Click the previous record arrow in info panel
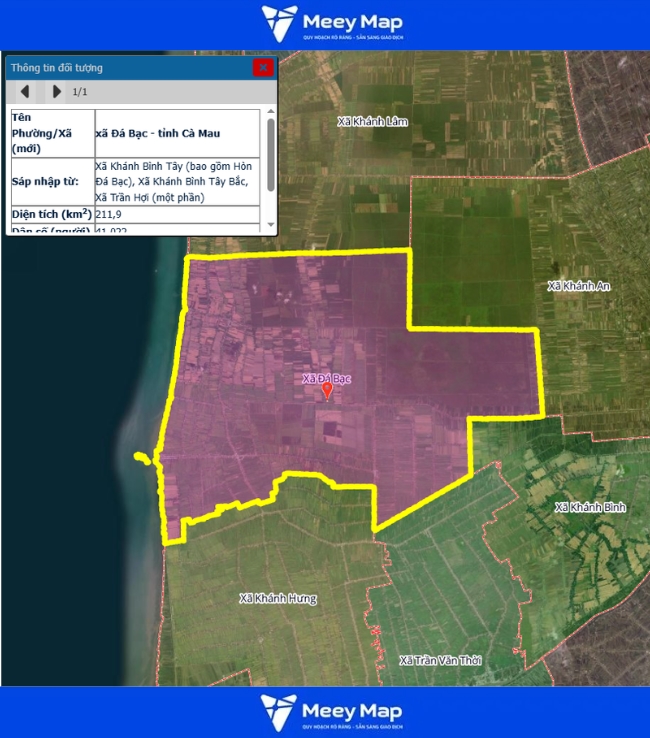Image resolution: width=650 pixels, height=738 pixels. pyautogui.click(x=25, y=92)
